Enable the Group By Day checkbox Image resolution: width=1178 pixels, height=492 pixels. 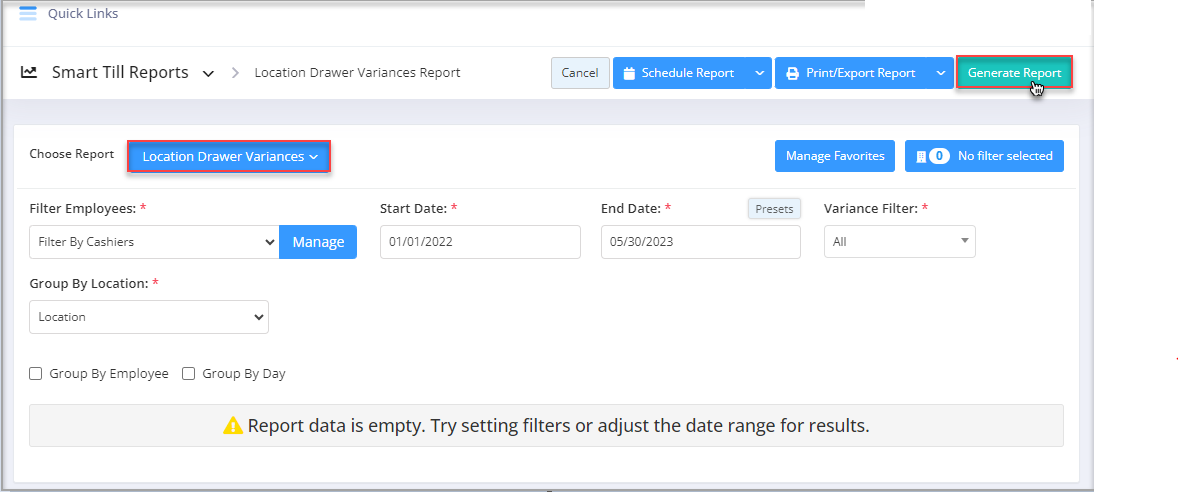click(x=189, y=373)
